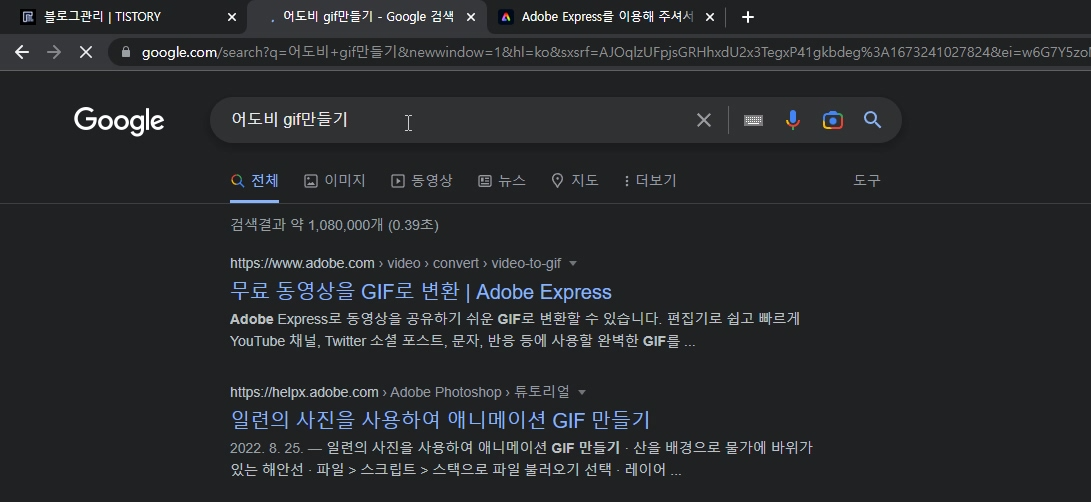Viewport: 1091px width, 502px height.
Task: Open the on-screen keyboard input tool
Action: tap(753, 120)
